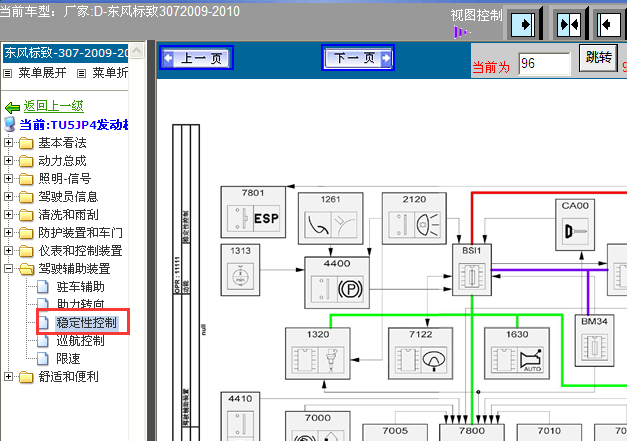
Task: Open the 巡航控制 document
Action: click(80, 341)
